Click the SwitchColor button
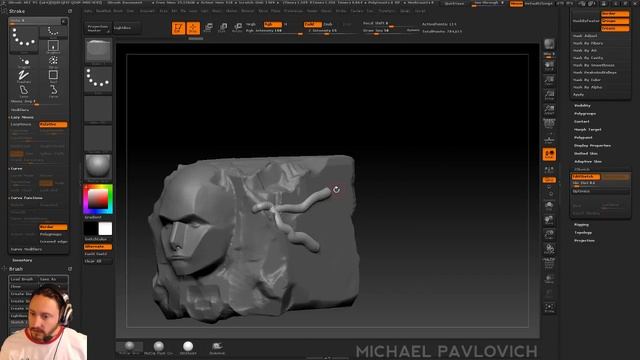This screenshot has width=640, height=360. tap(96, 239)
